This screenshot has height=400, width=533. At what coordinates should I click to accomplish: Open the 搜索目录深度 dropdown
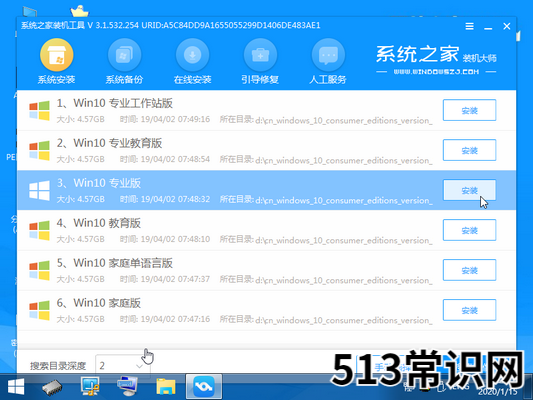[123, 366]
